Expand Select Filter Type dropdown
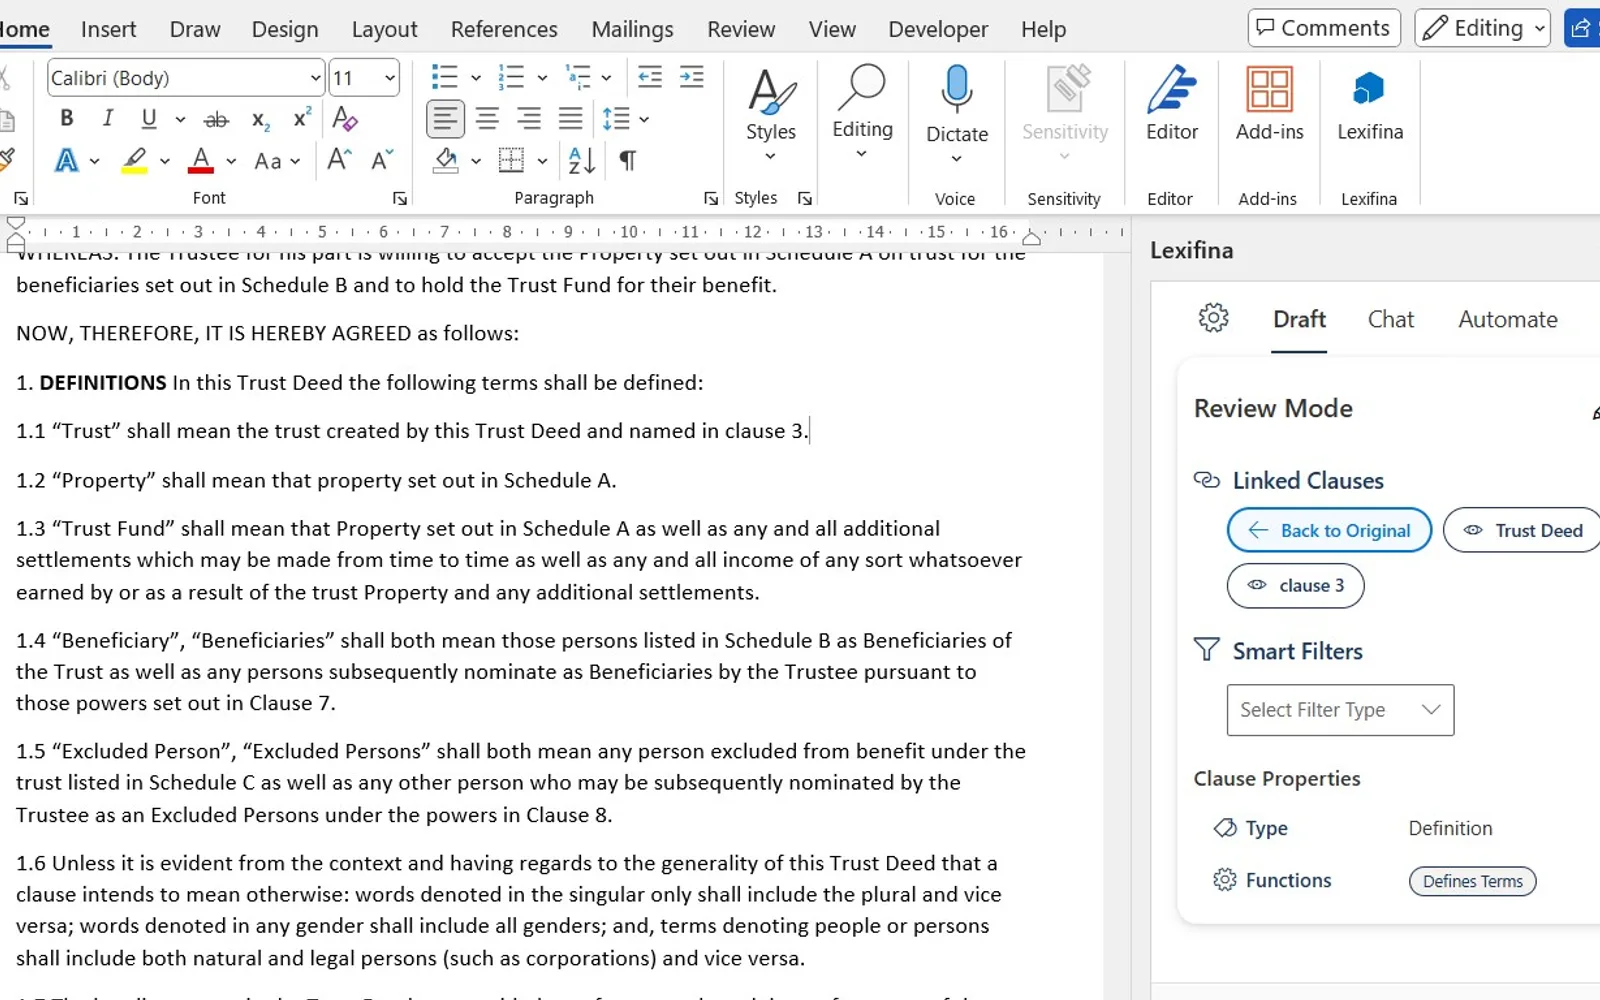Image resolution: width=1600 pixels, height=1000 pixels. (1340, 710)
